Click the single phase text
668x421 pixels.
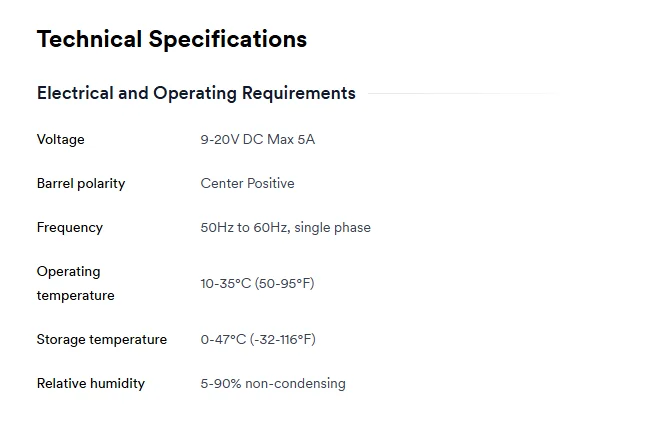(x=333, y=227)
